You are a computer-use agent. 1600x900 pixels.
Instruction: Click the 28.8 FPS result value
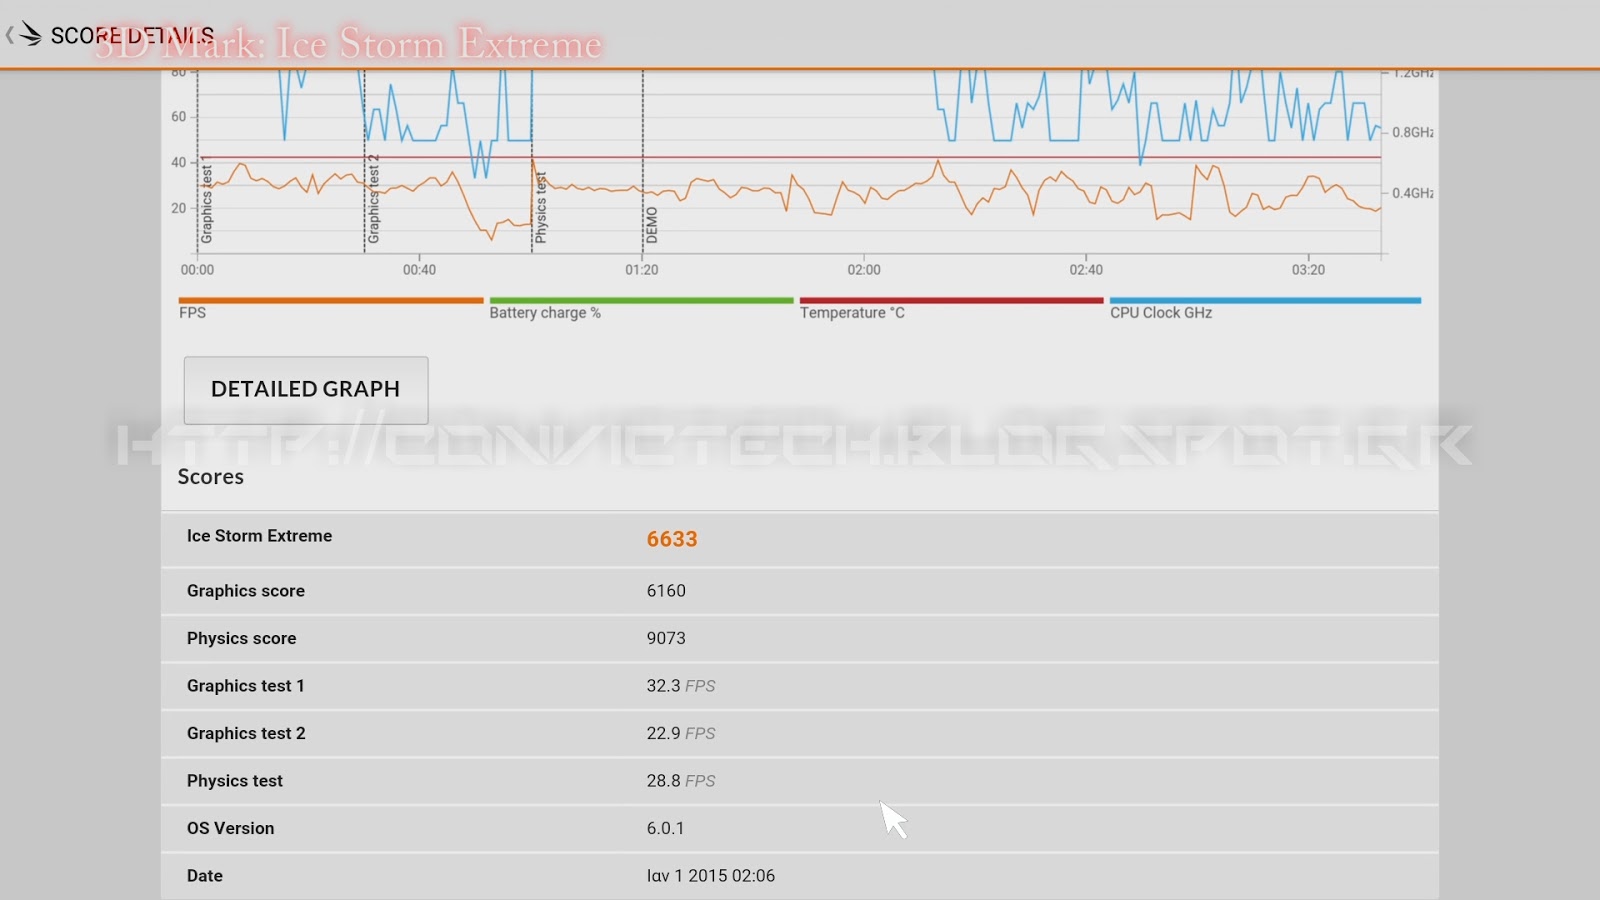pos(681,781)
